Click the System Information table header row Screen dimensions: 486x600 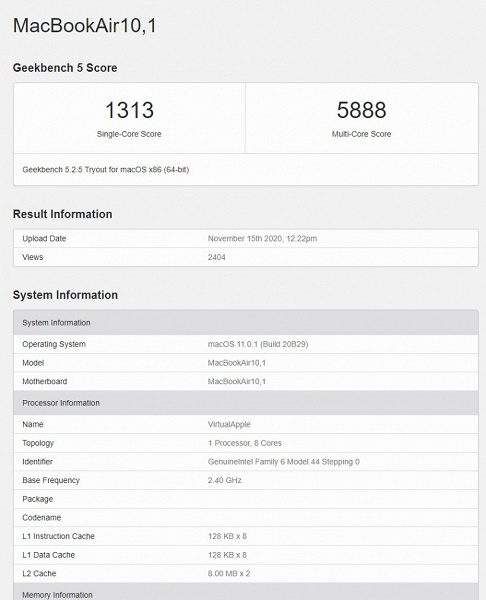246,323
